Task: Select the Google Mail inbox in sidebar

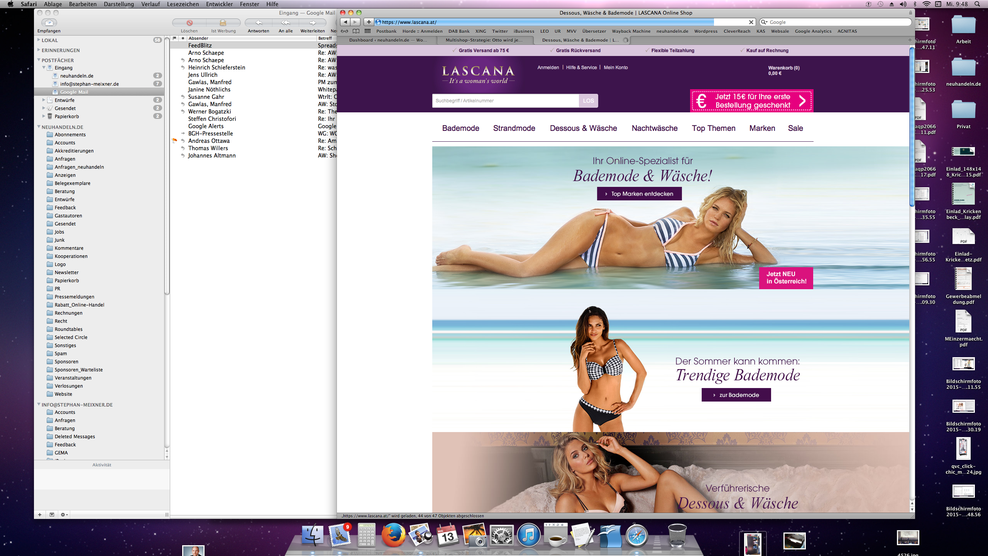Action: 100,91
